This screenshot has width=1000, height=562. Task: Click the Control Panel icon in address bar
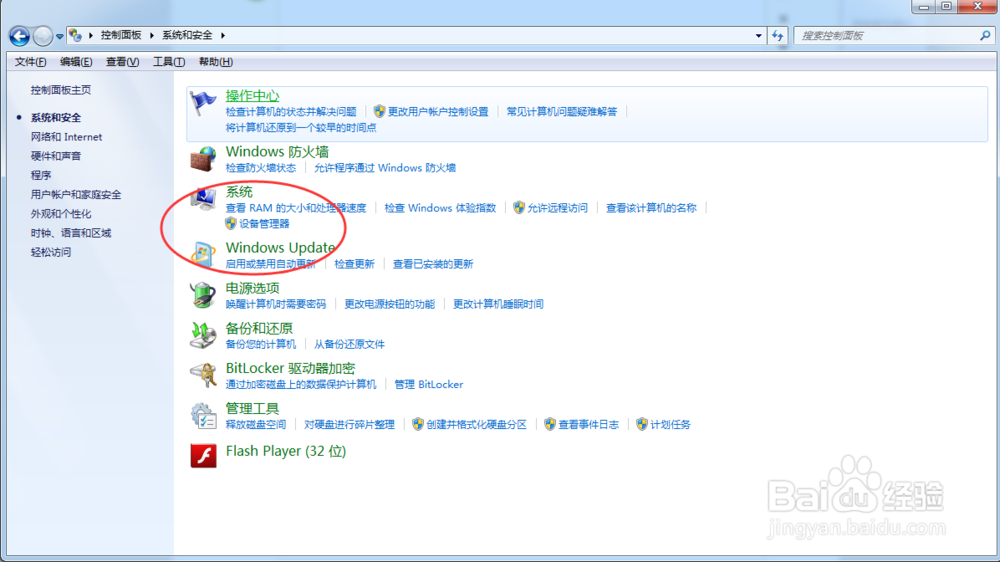tap(75, 35)
